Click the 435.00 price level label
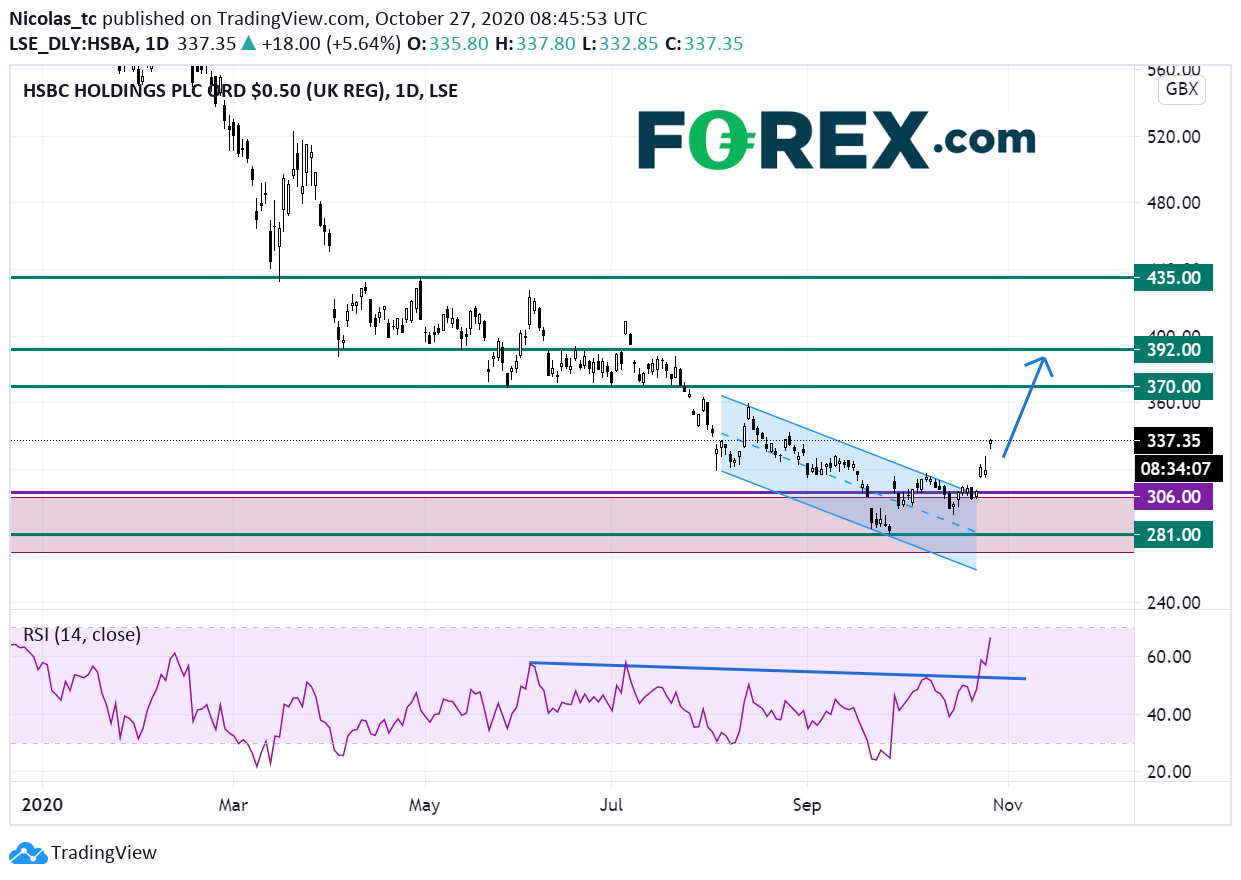1241x880 pixels. point(1174,277)
